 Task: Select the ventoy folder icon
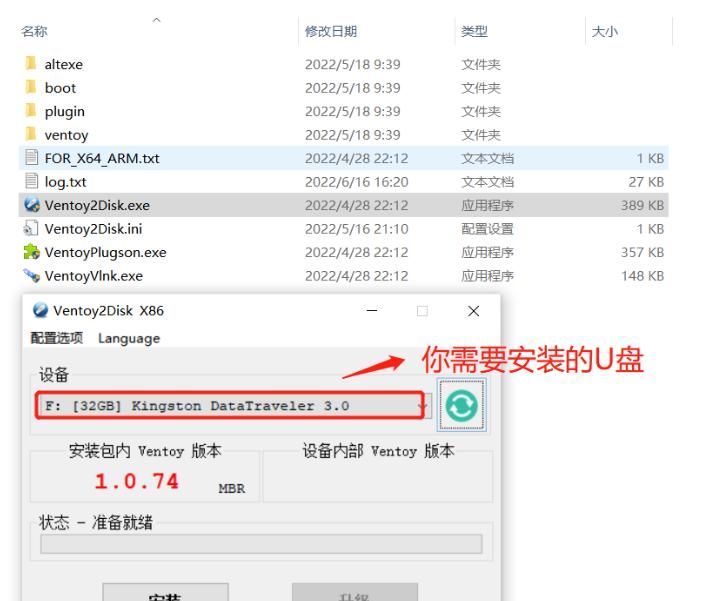coord(31,134)
